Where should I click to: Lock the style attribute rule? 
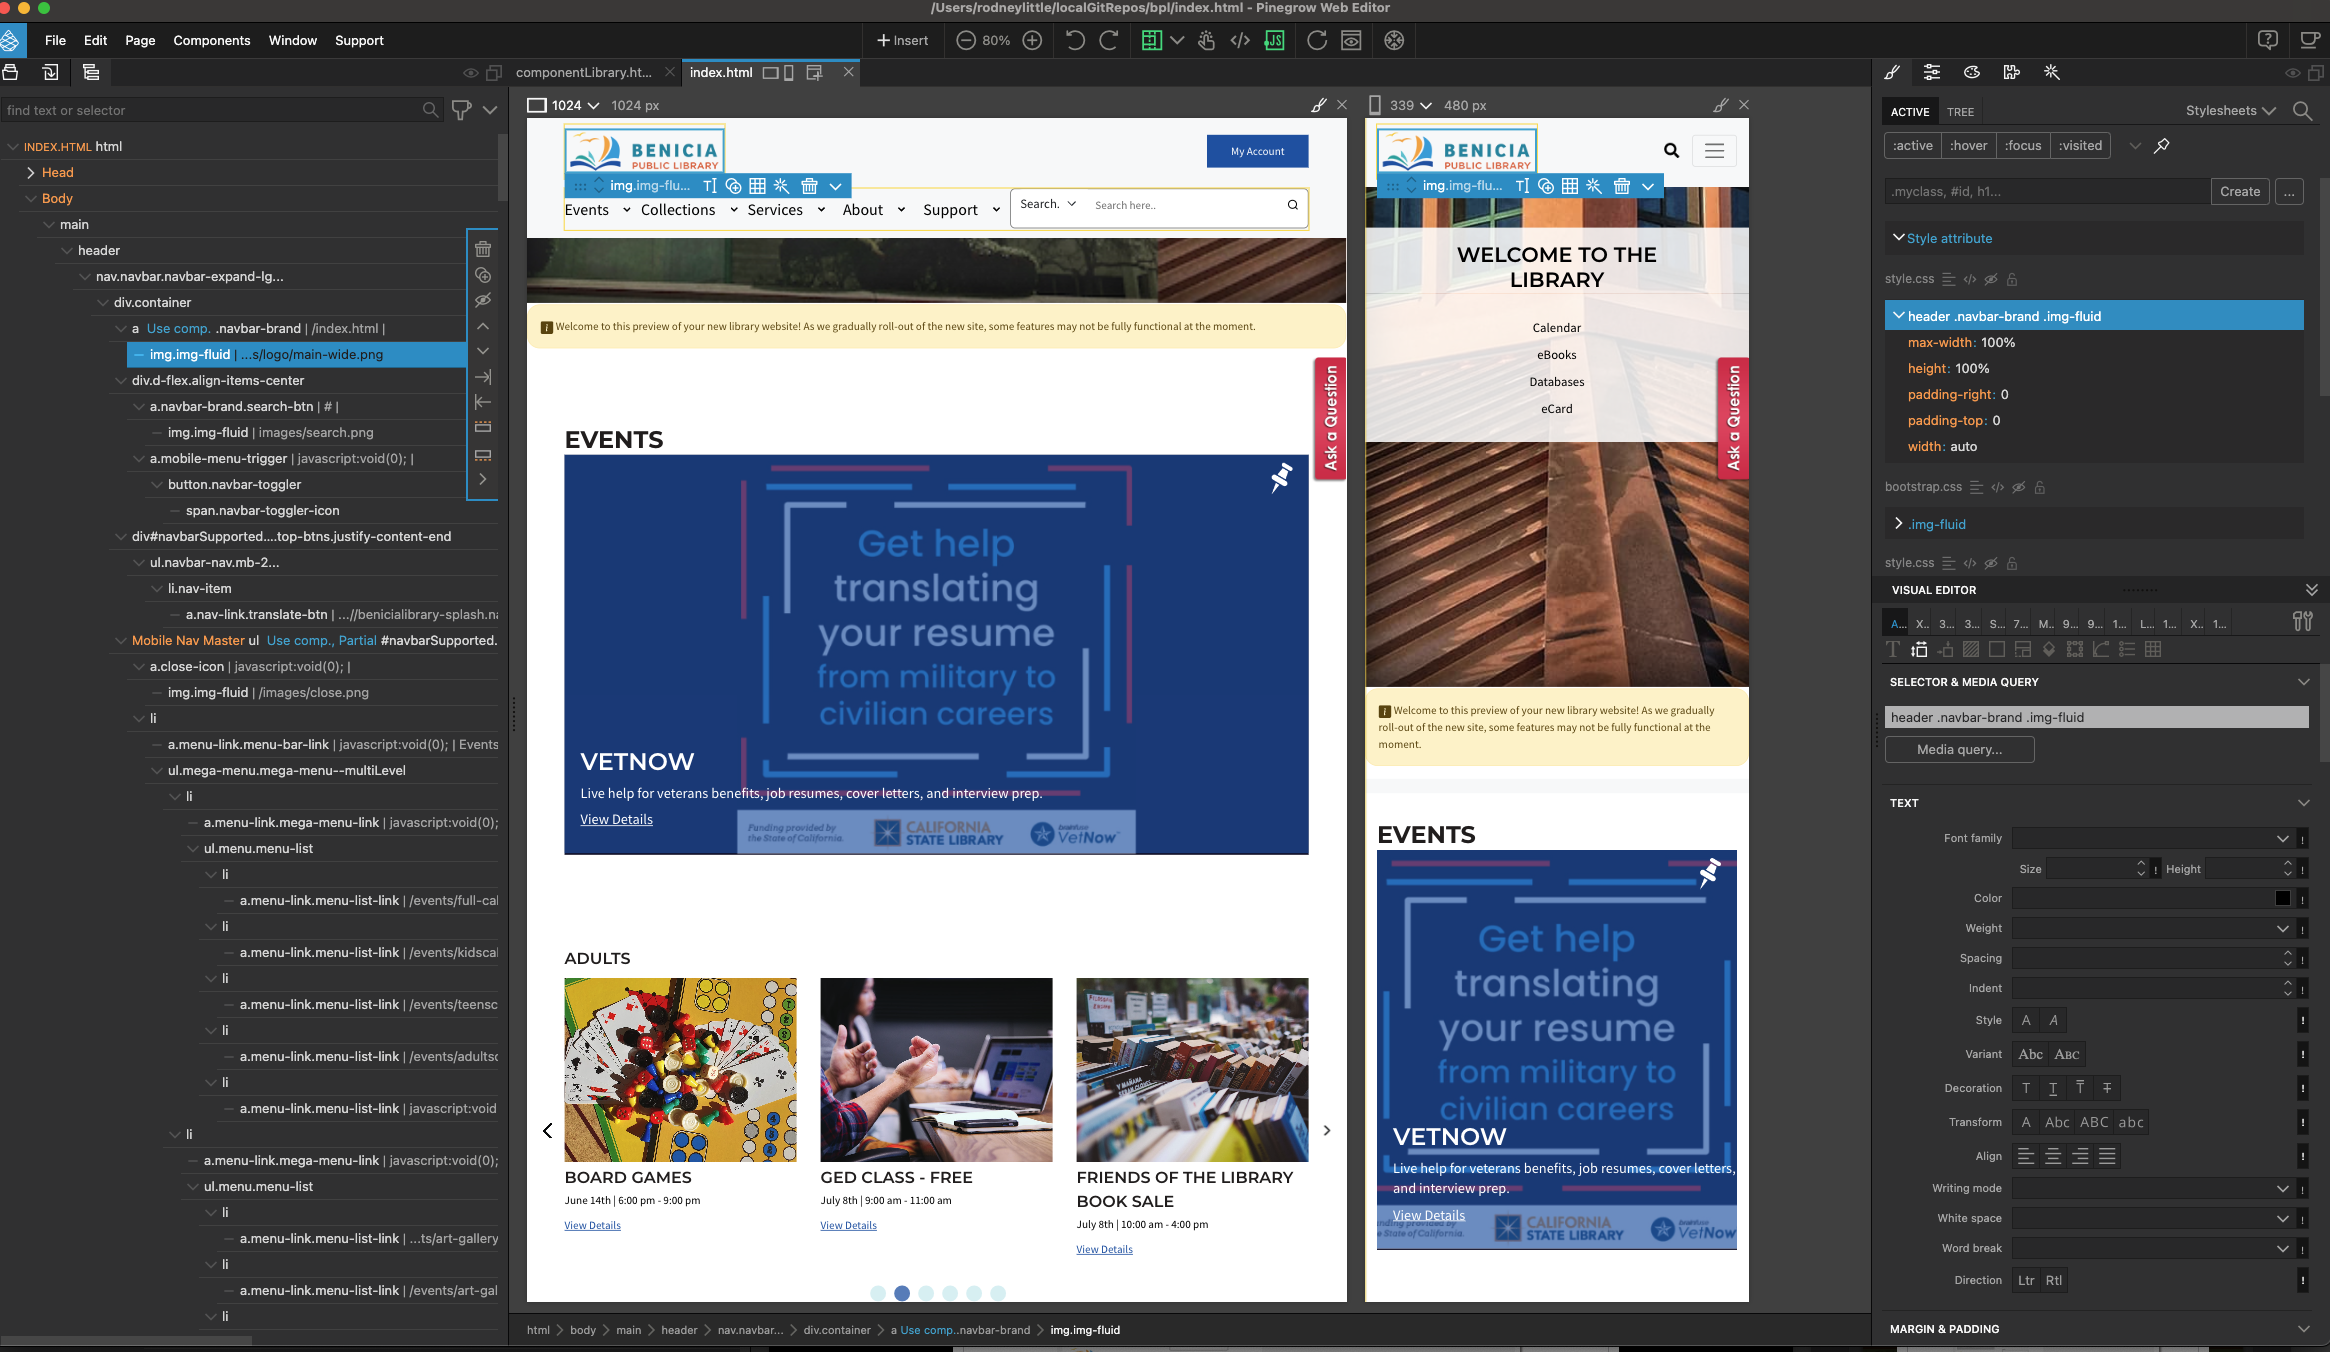click(2012, 279)
